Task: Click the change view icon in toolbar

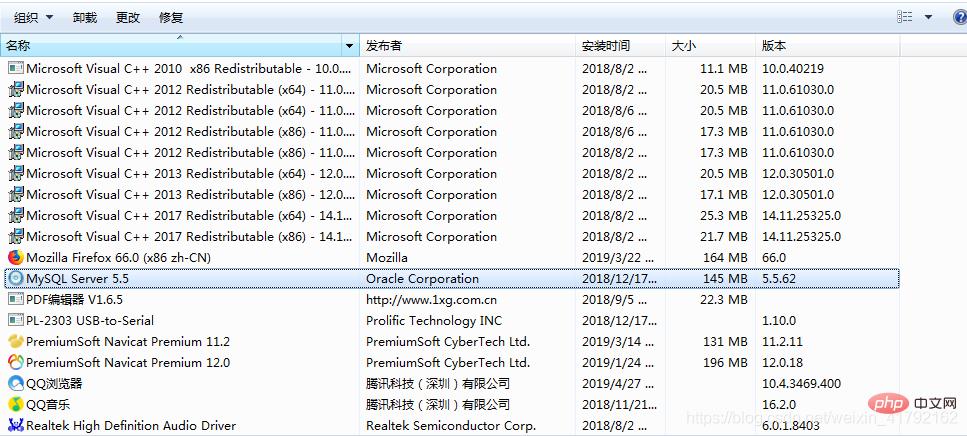Action: pyautogui.click(x=905, y=17)
